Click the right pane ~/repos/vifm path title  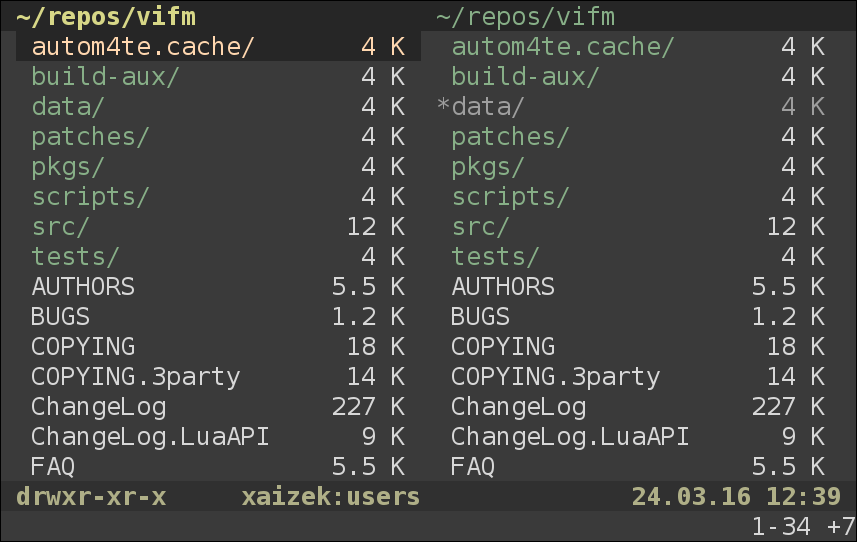(526, 17)
